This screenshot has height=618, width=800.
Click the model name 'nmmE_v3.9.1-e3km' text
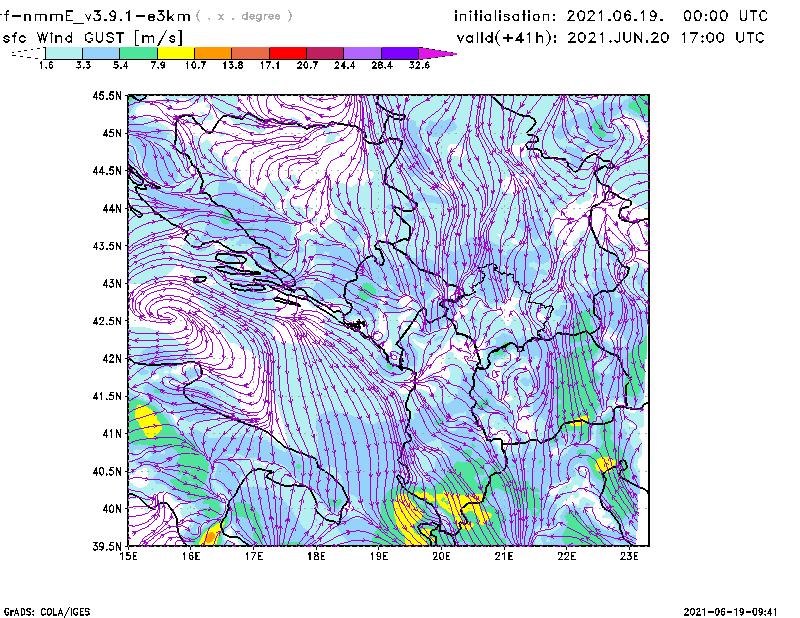(107, 16)
